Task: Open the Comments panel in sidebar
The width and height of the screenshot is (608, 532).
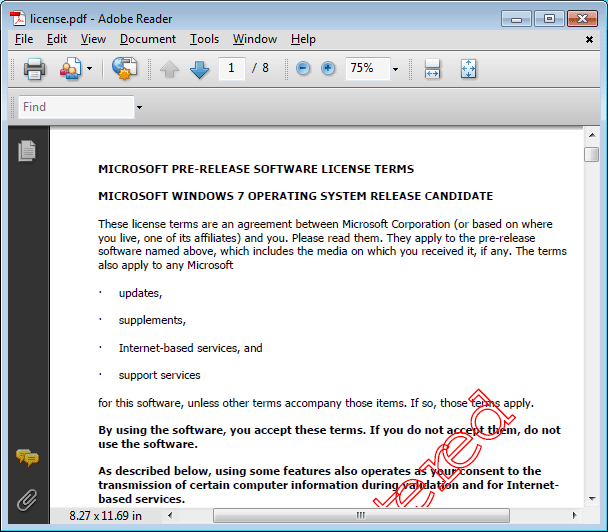Action: coord(27,458)
